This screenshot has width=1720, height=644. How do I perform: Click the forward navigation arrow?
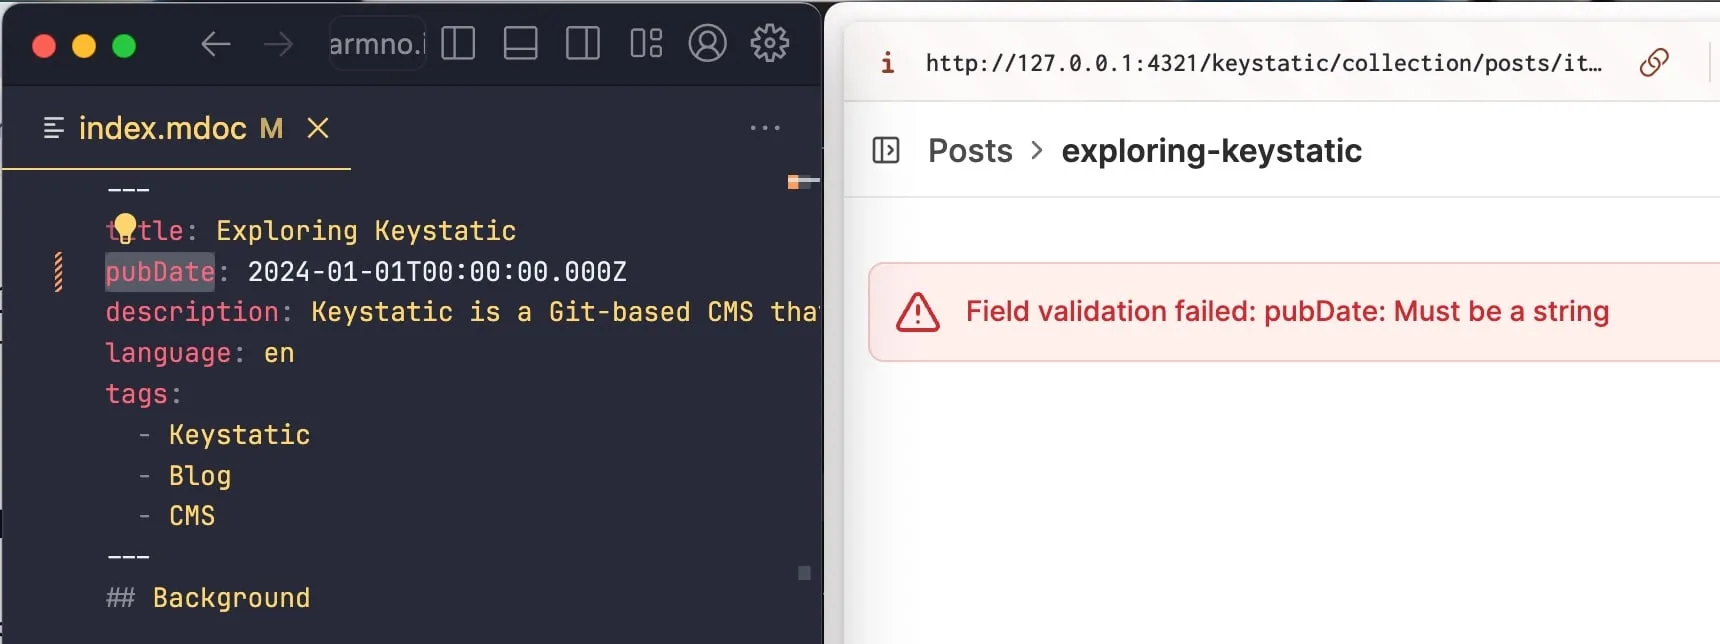(x=278, y=44)
